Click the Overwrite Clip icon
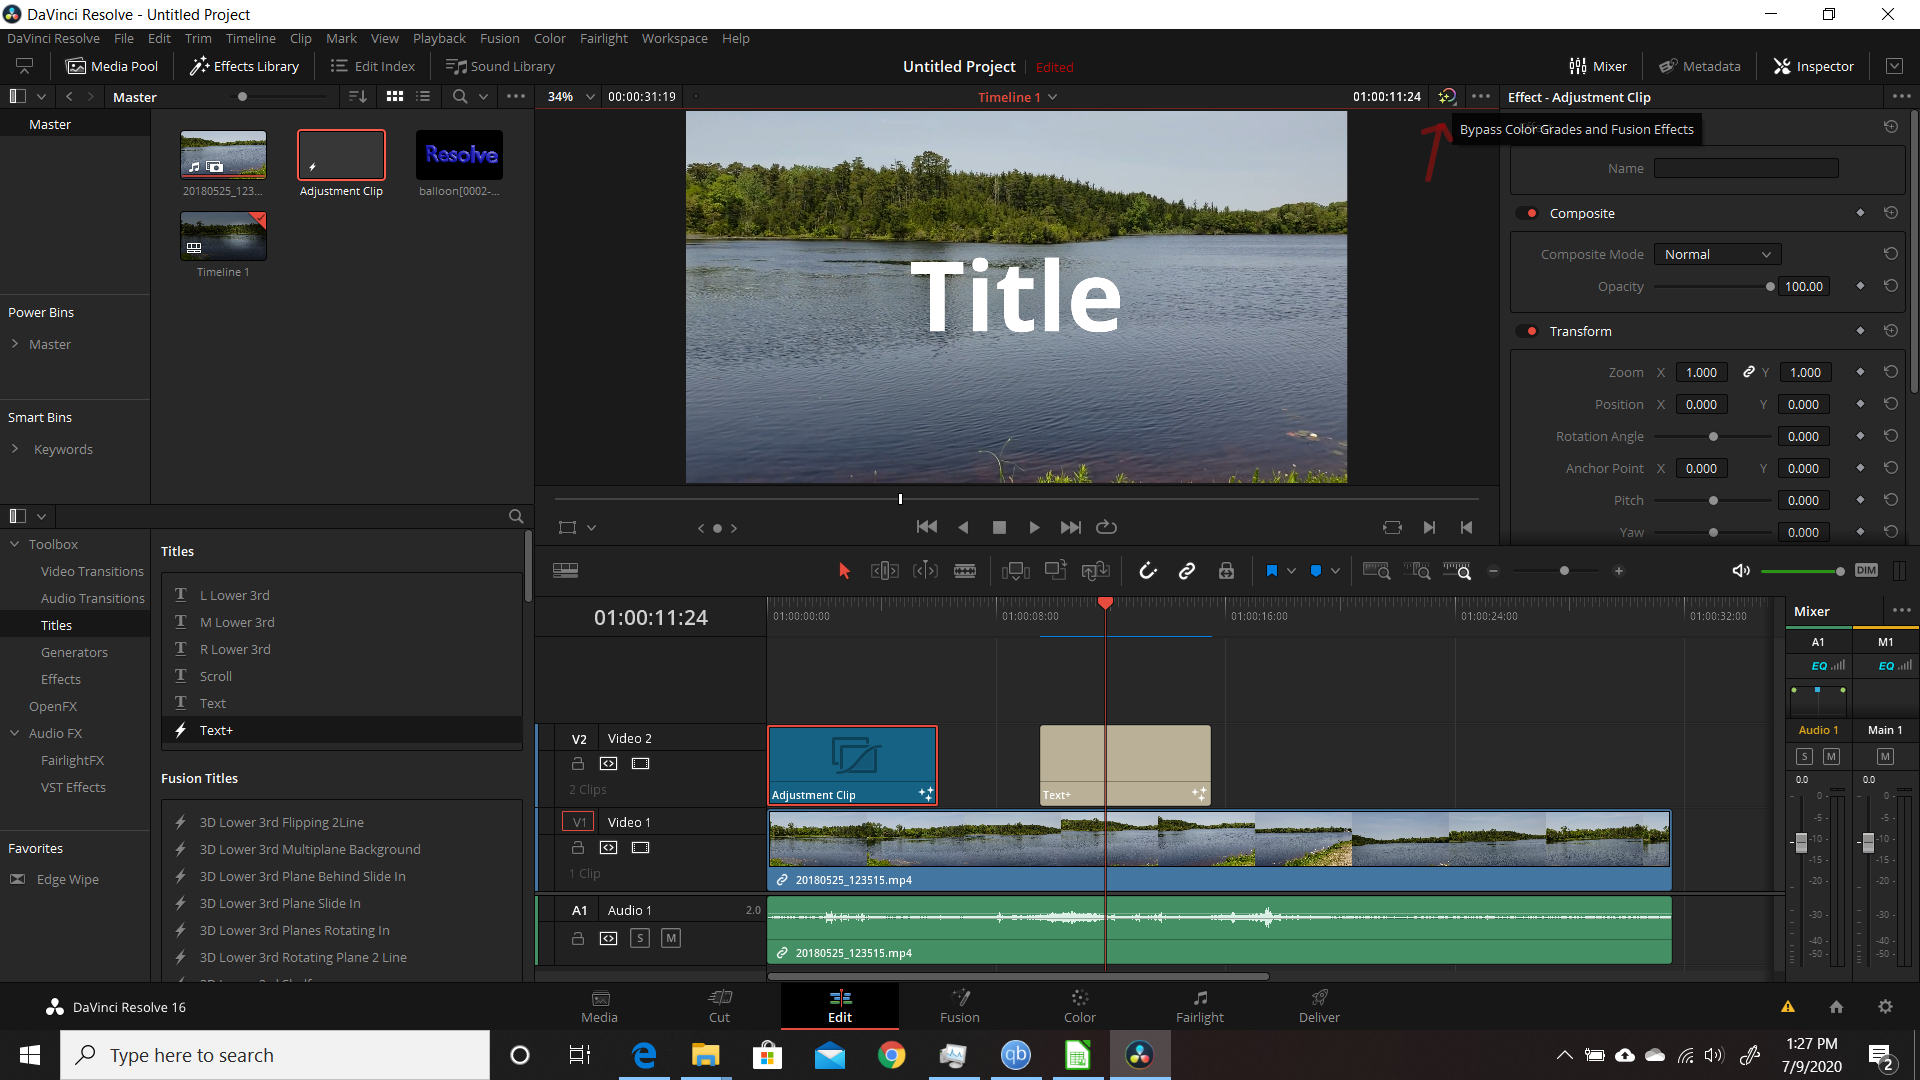 click(x=1055, y=570)
